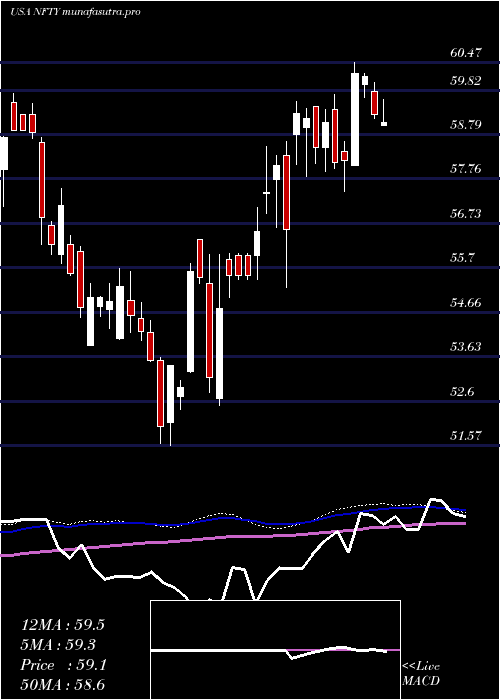
Task: Click the 55.7 price level label
Action: [462, 258]
